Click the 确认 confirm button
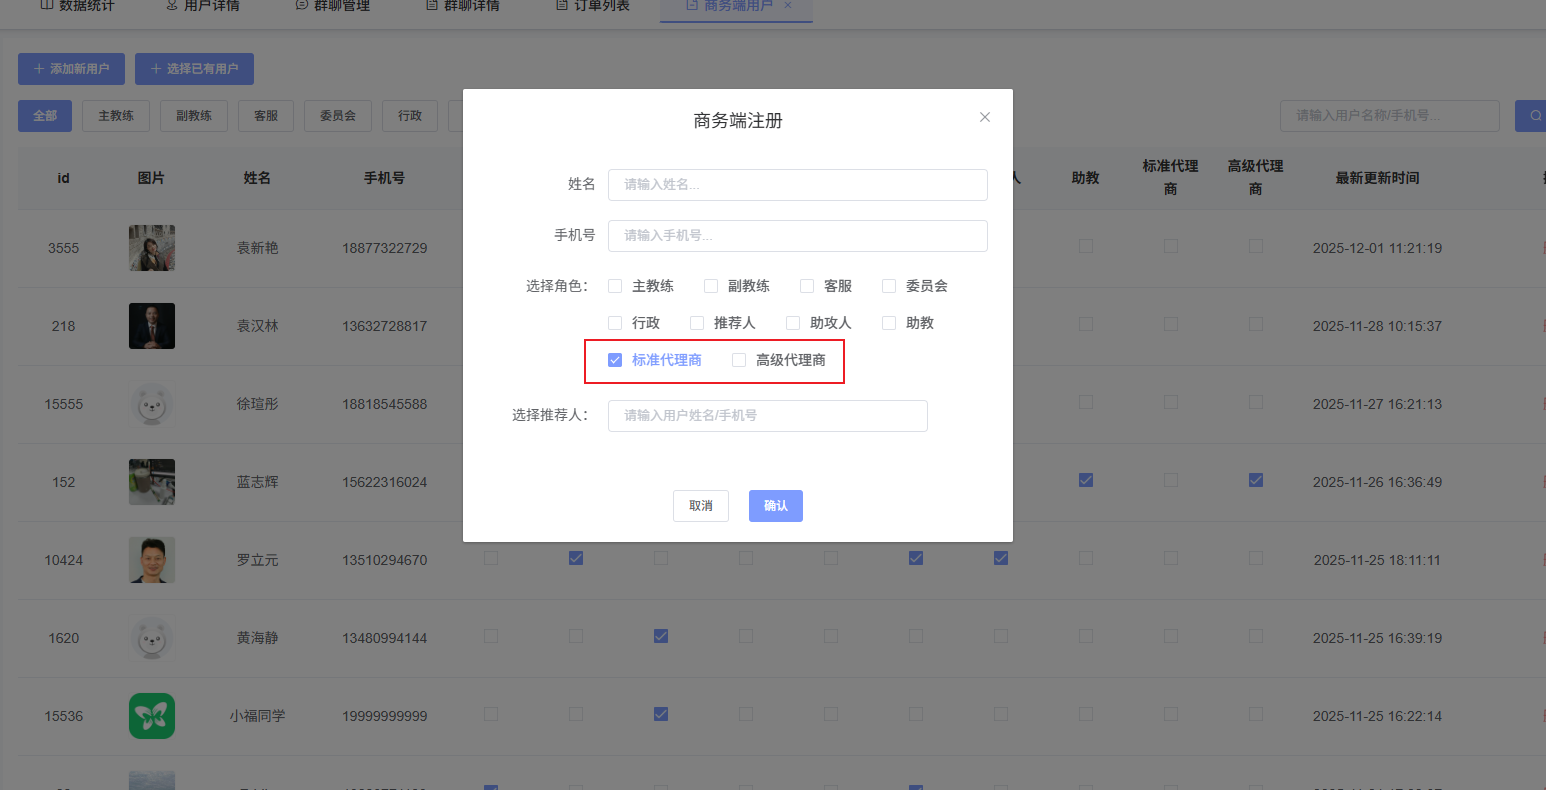 pos(775,505)
